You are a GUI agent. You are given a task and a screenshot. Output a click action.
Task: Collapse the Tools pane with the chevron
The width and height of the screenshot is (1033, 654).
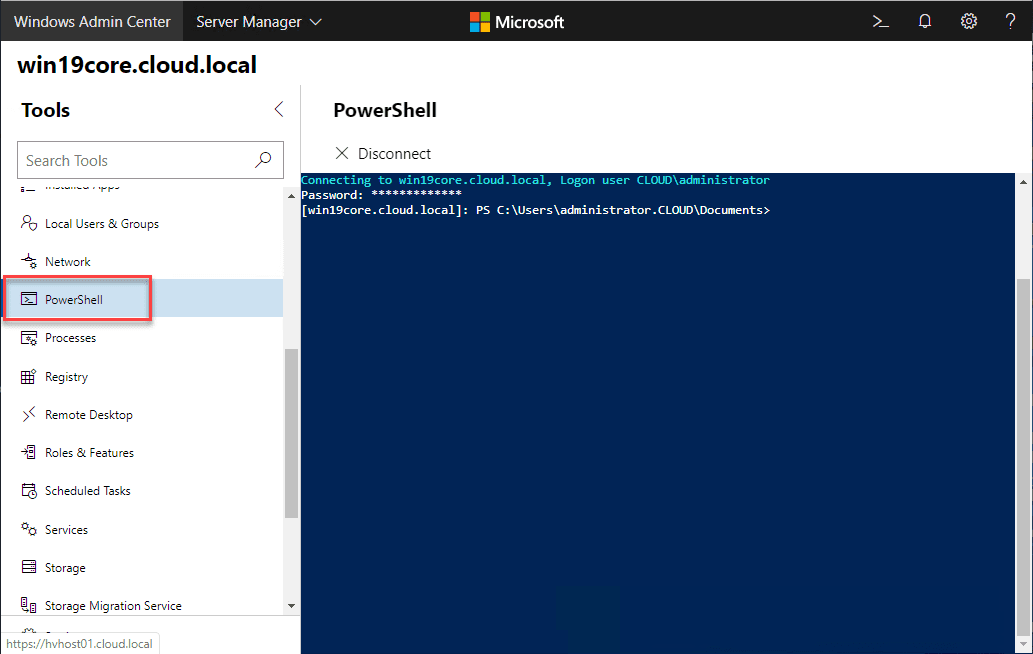[x=278, y=109]
